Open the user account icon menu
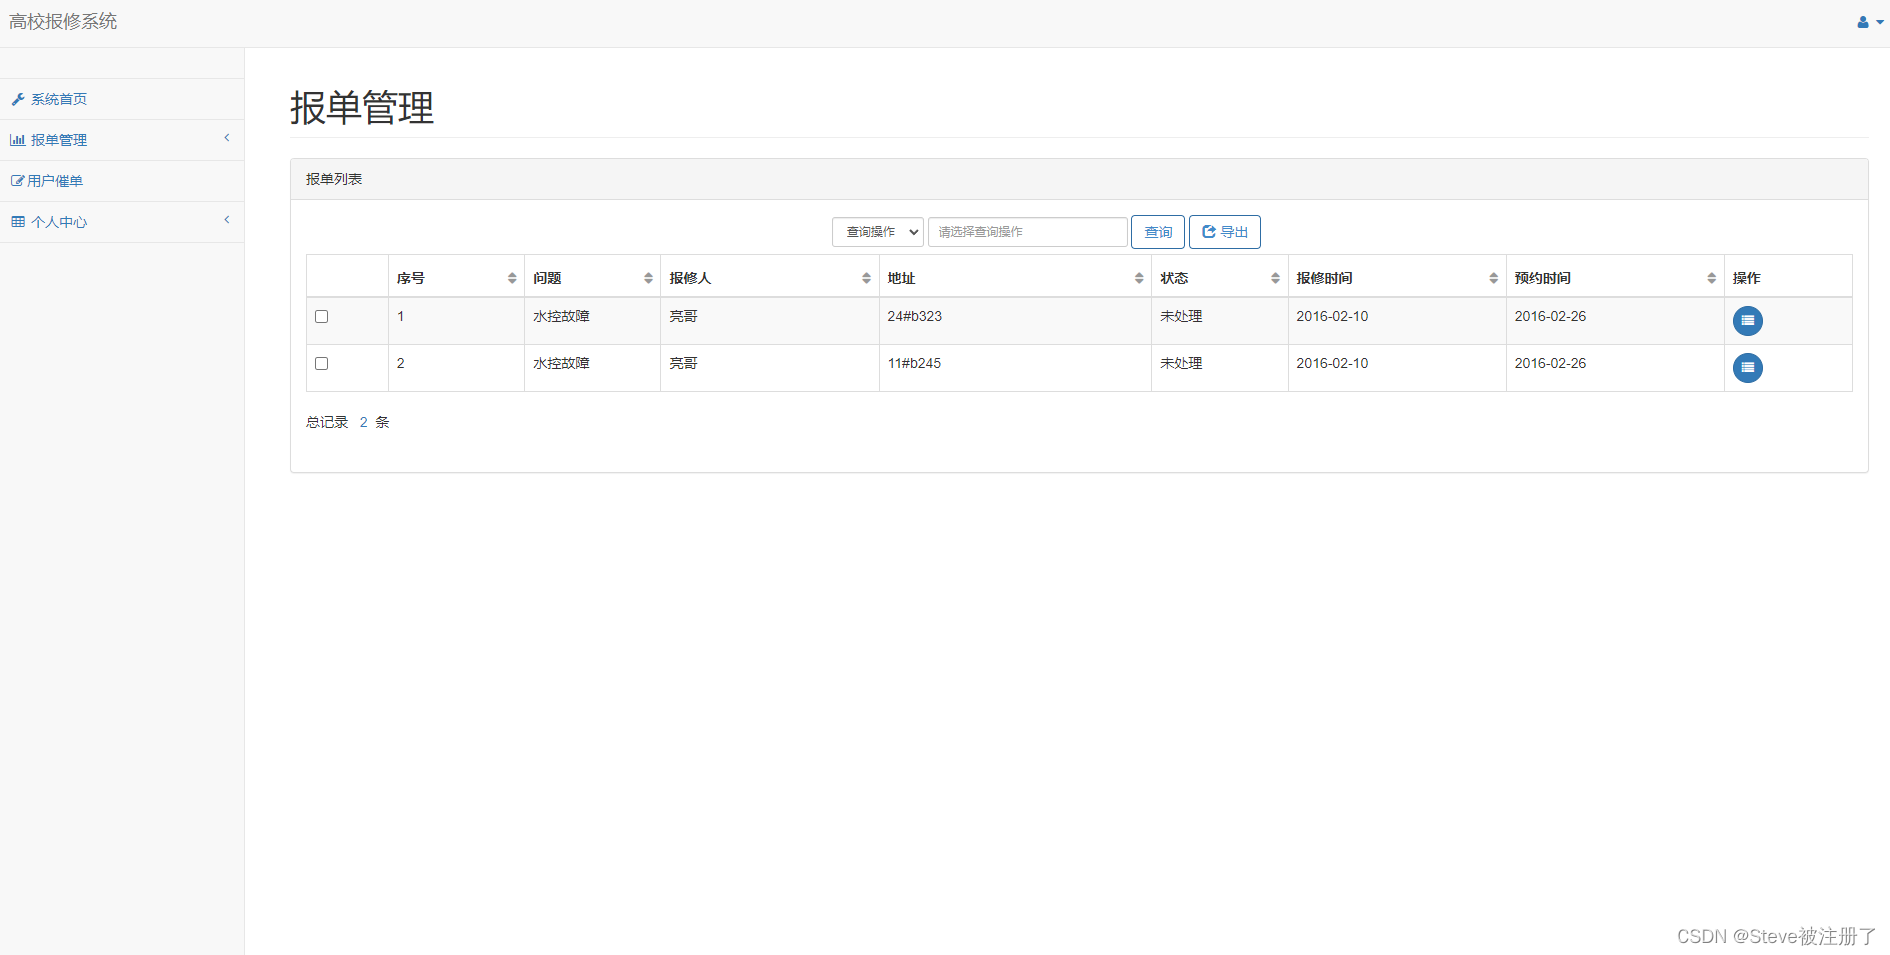The width and height of the screenshot is (1890, 955). pos(1869,22)
